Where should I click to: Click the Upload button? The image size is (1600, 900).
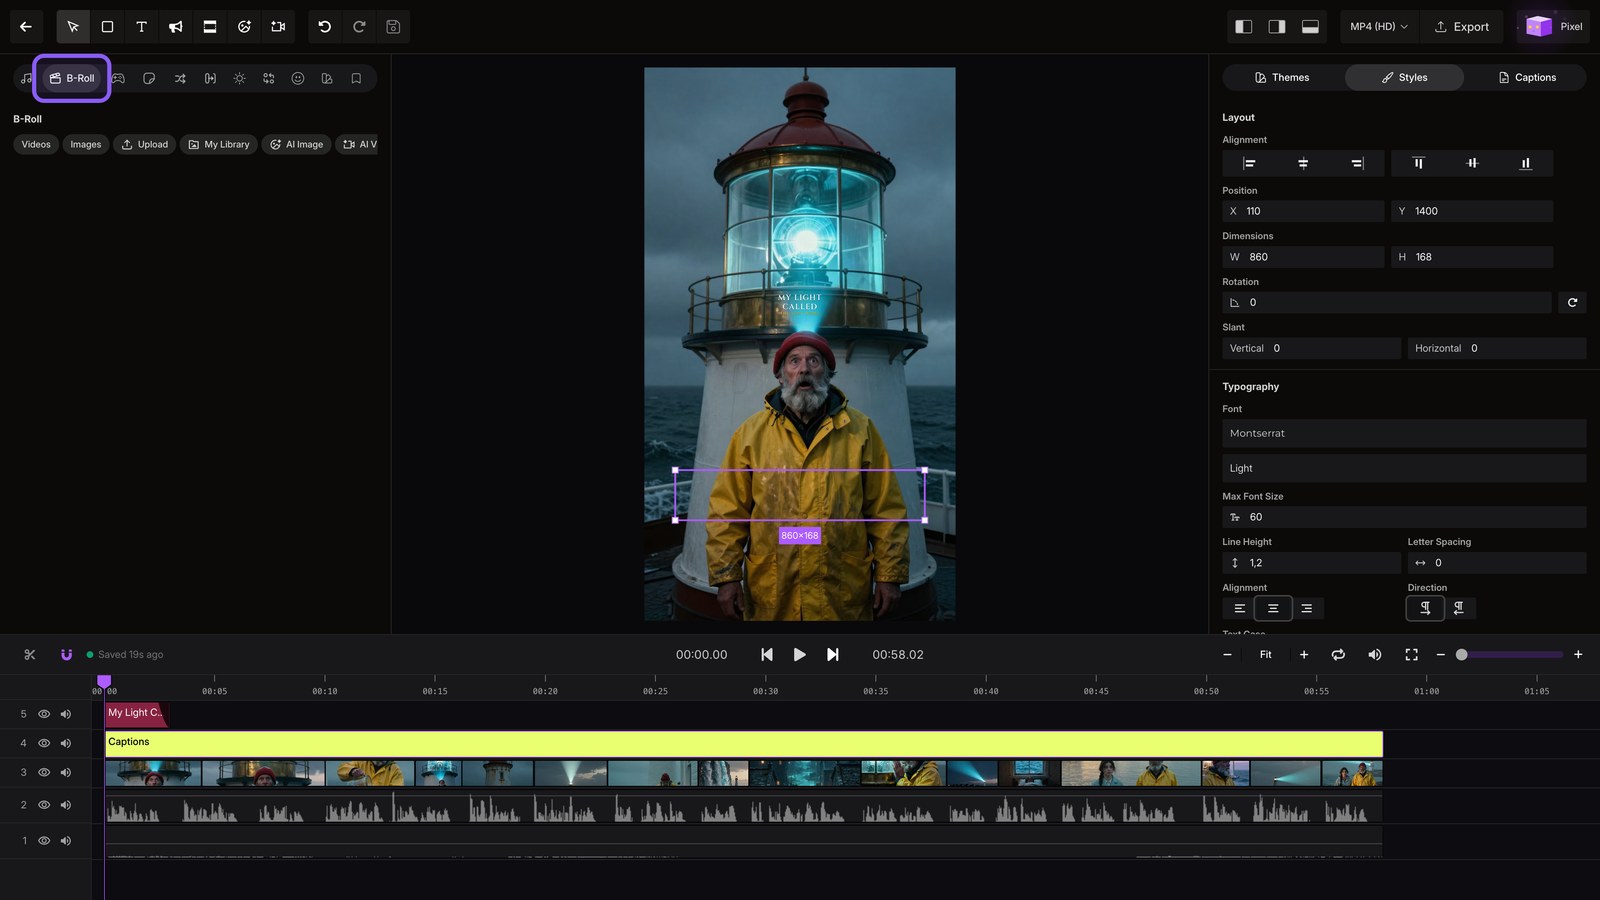145,144
